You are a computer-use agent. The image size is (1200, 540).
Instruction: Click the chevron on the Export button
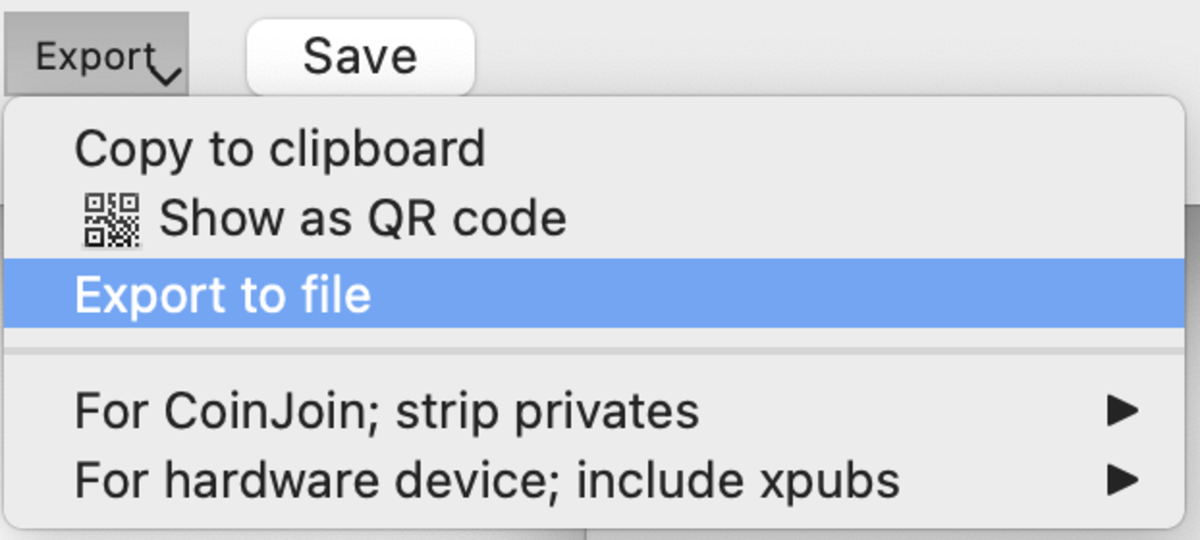[x=168, y=74]
